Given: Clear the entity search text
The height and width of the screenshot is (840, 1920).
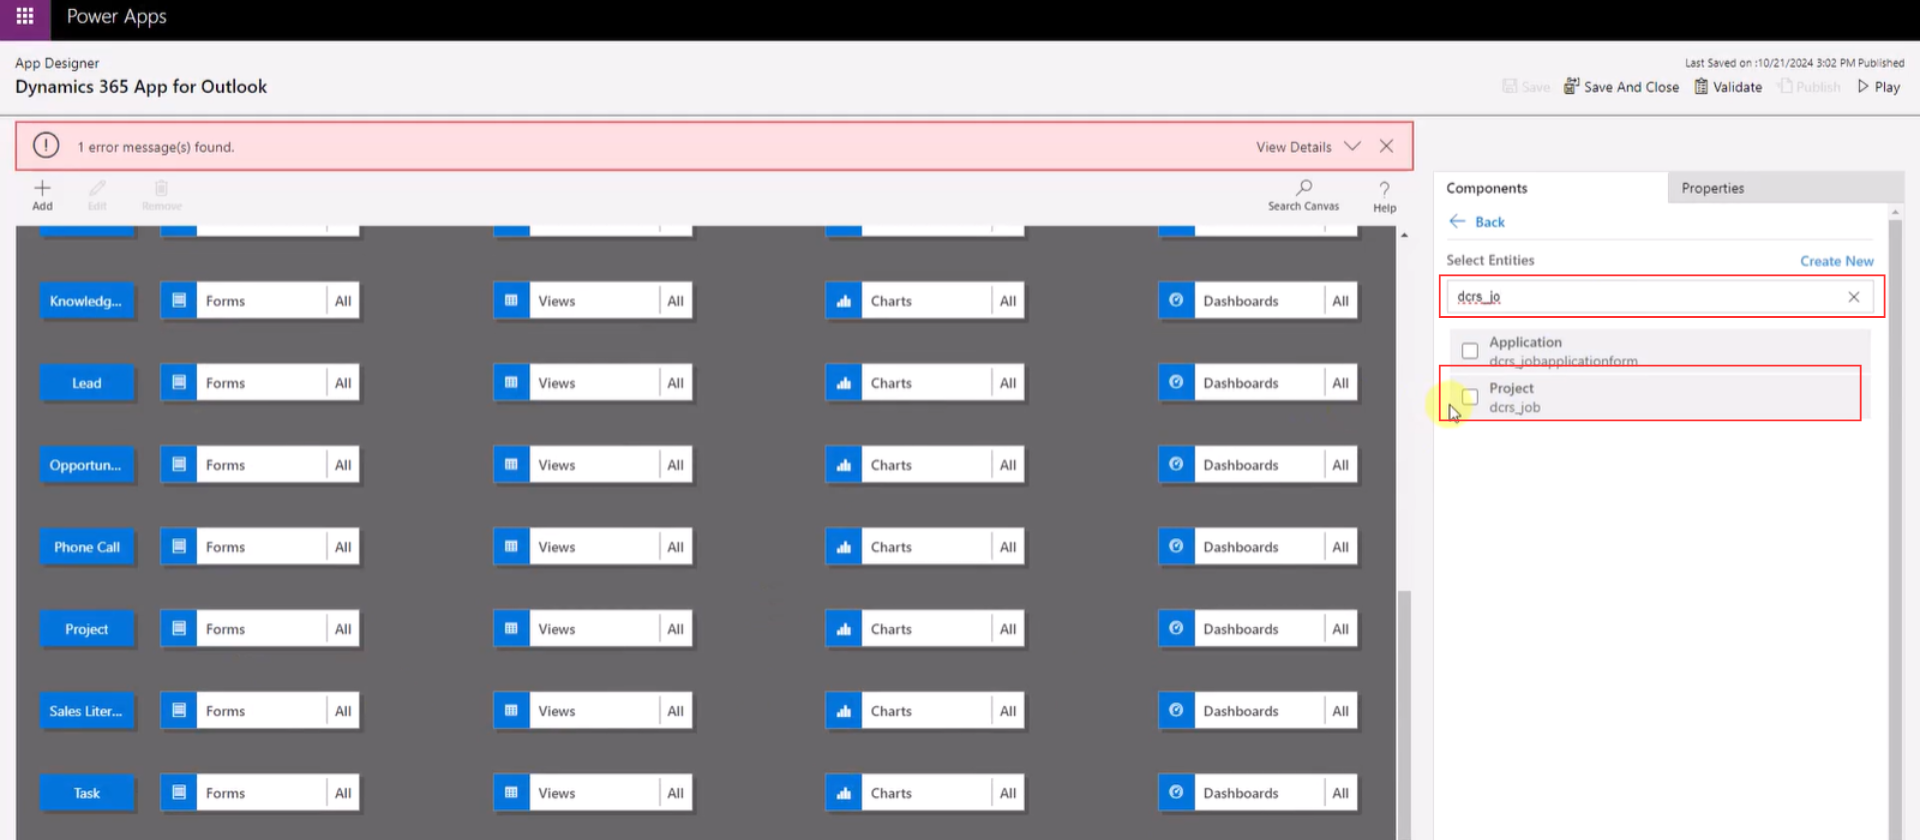Looking at the screenshot, I should point(1853,297).
